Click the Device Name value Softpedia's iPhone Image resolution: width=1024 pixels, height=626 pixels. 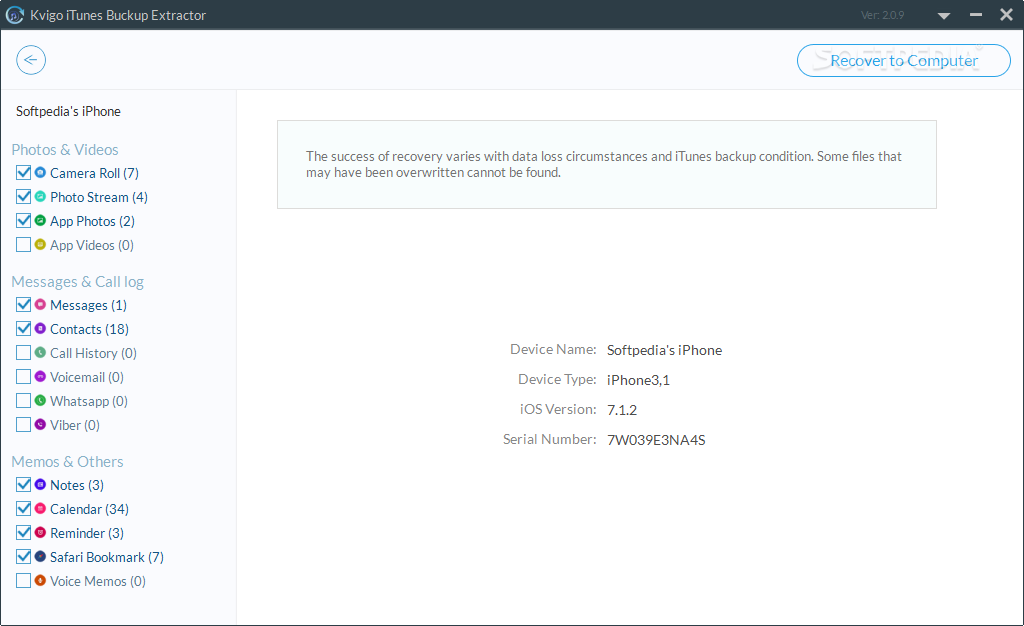pos(664,350)
